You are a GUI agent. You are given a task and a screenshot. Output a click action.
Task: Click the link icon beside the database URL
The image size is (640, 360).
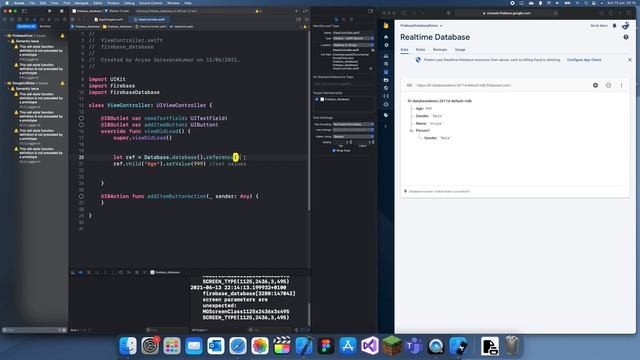pos(409,85)
